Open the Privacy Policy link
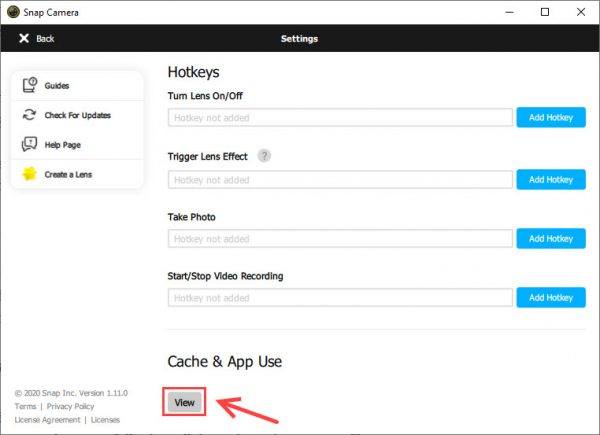This screenshot has width=600, height=435. pos(69,407)
